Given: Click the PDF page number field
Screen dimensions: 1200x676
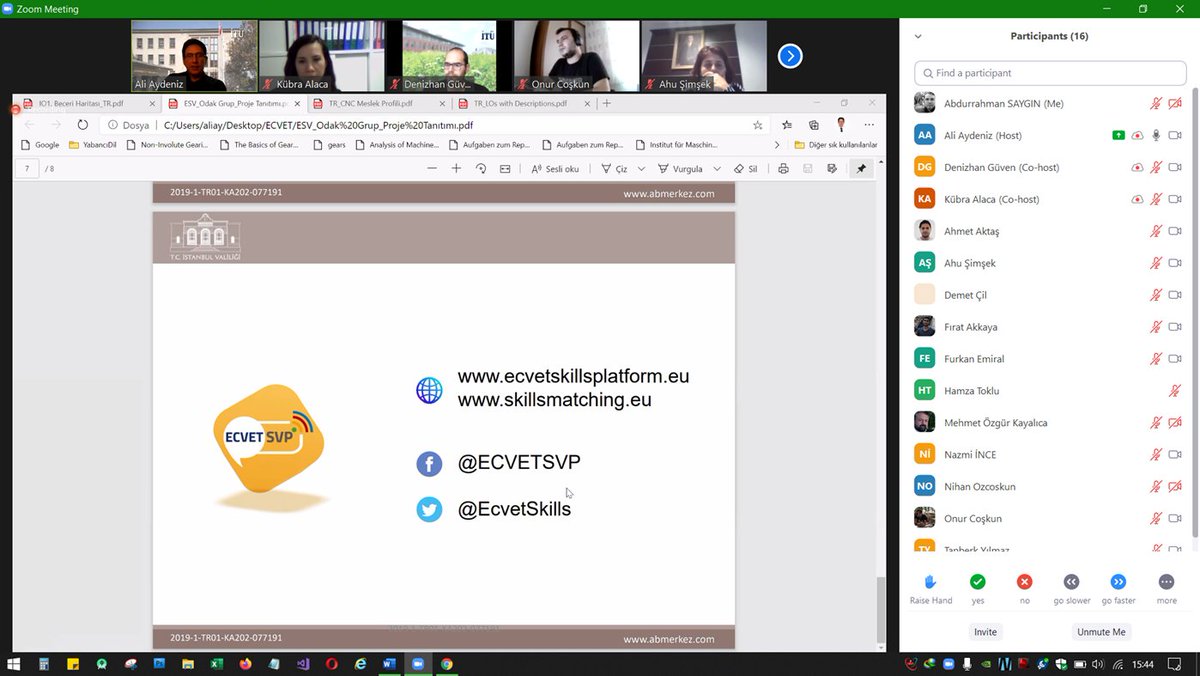Looking at the screenshot, I should (27, 169).
